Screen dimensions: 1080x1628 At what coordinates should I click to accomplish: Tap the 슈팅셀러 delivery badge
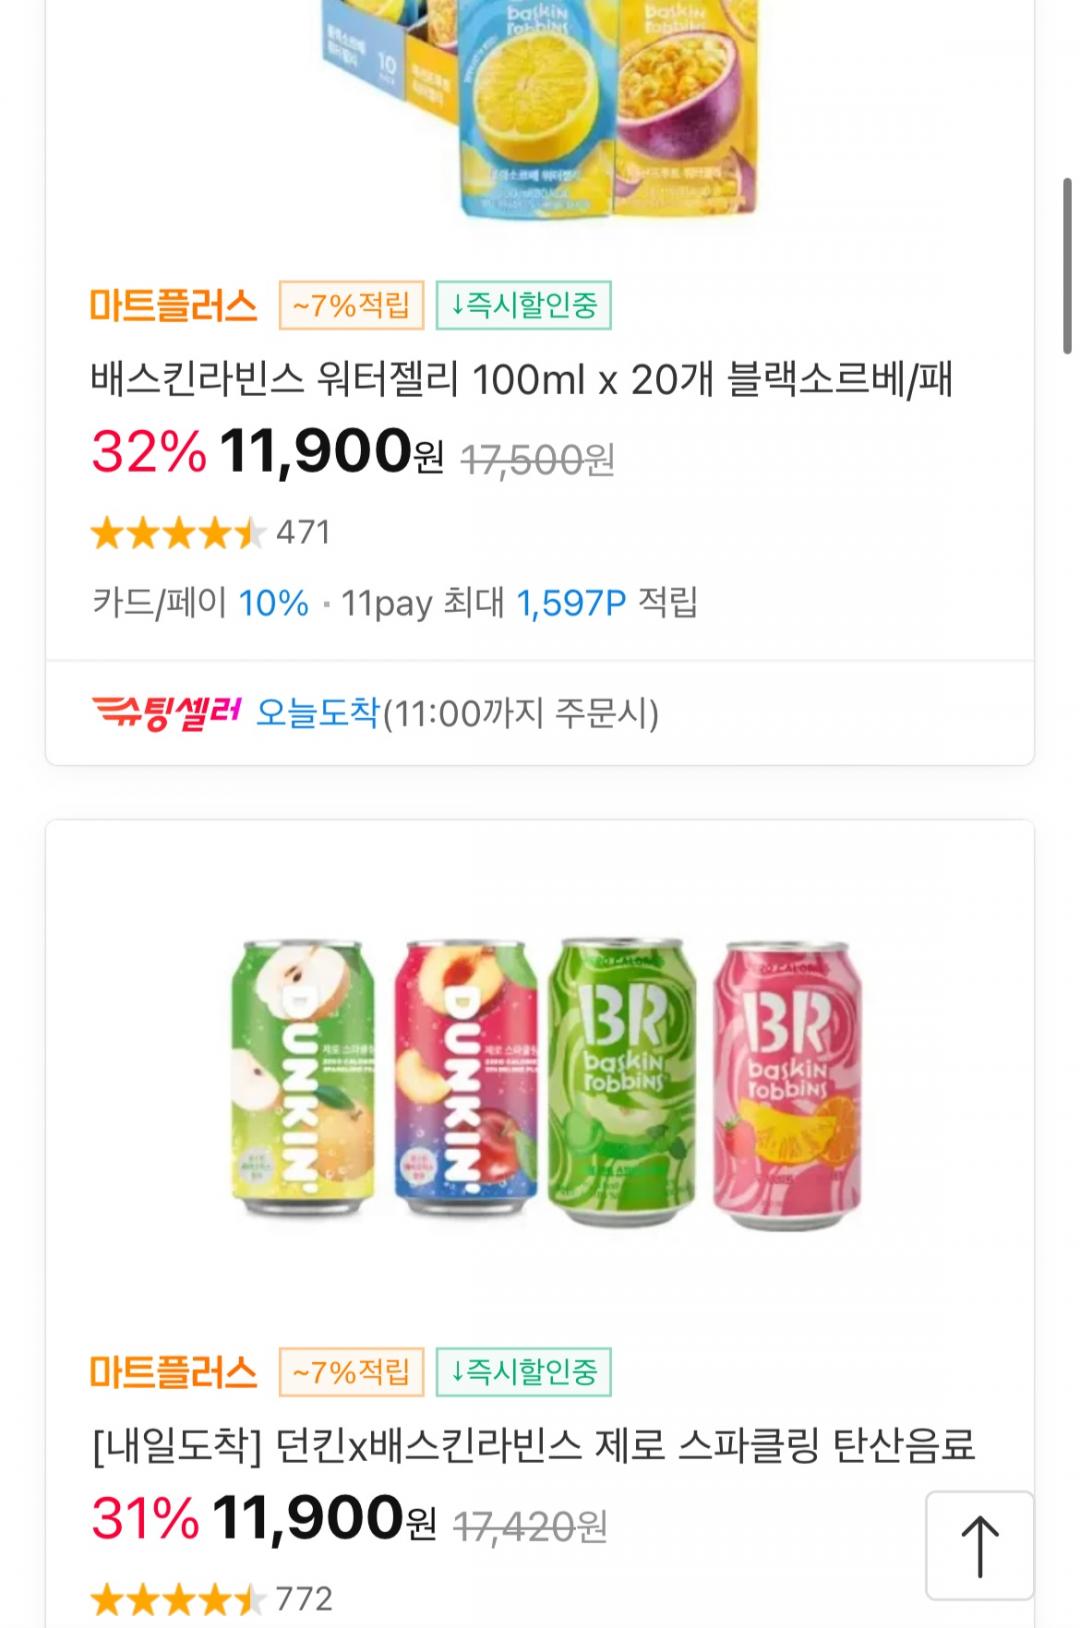tap(166, 713)
